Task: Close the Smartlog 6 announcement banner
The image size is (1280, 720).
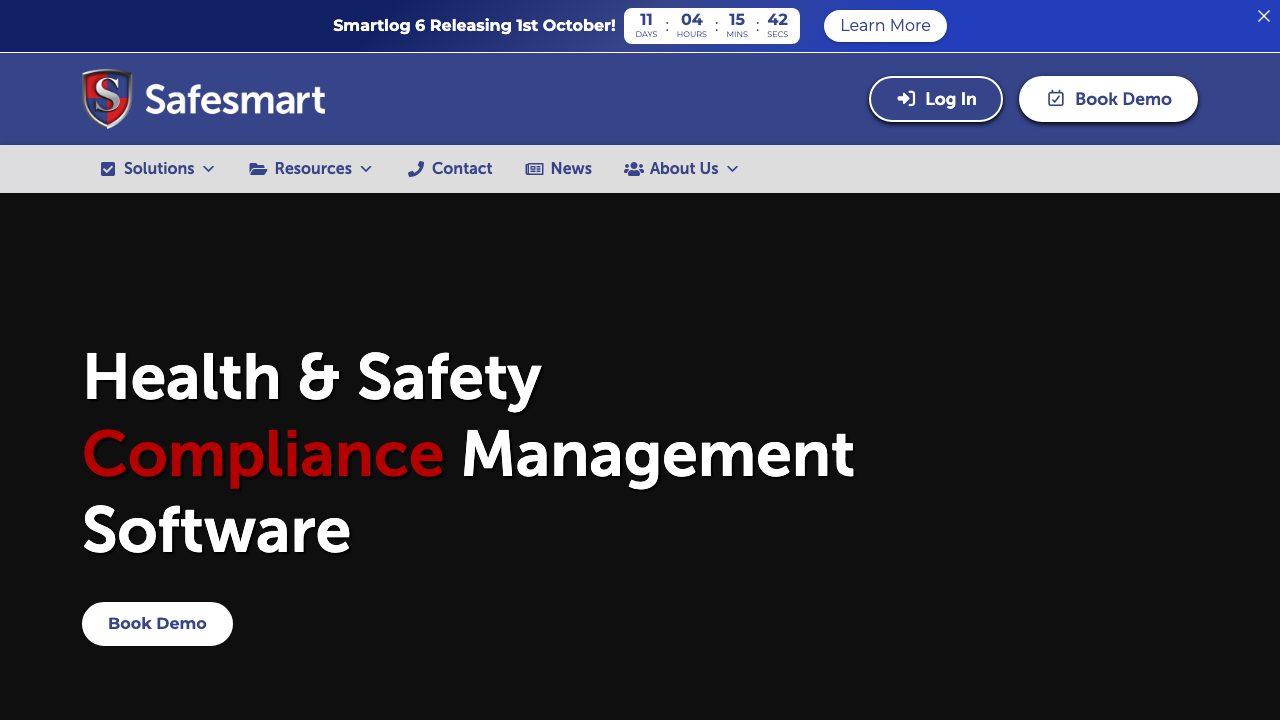Action: click(1263, 16)
